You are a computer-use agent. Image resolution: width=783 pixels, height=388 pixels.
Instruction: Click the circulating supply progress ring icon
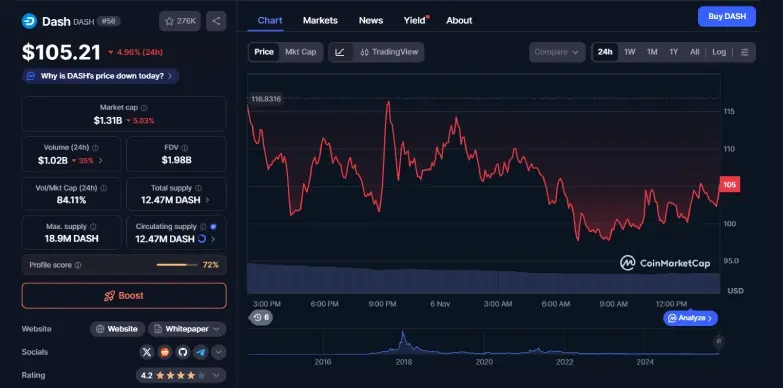tap(202, 239)
